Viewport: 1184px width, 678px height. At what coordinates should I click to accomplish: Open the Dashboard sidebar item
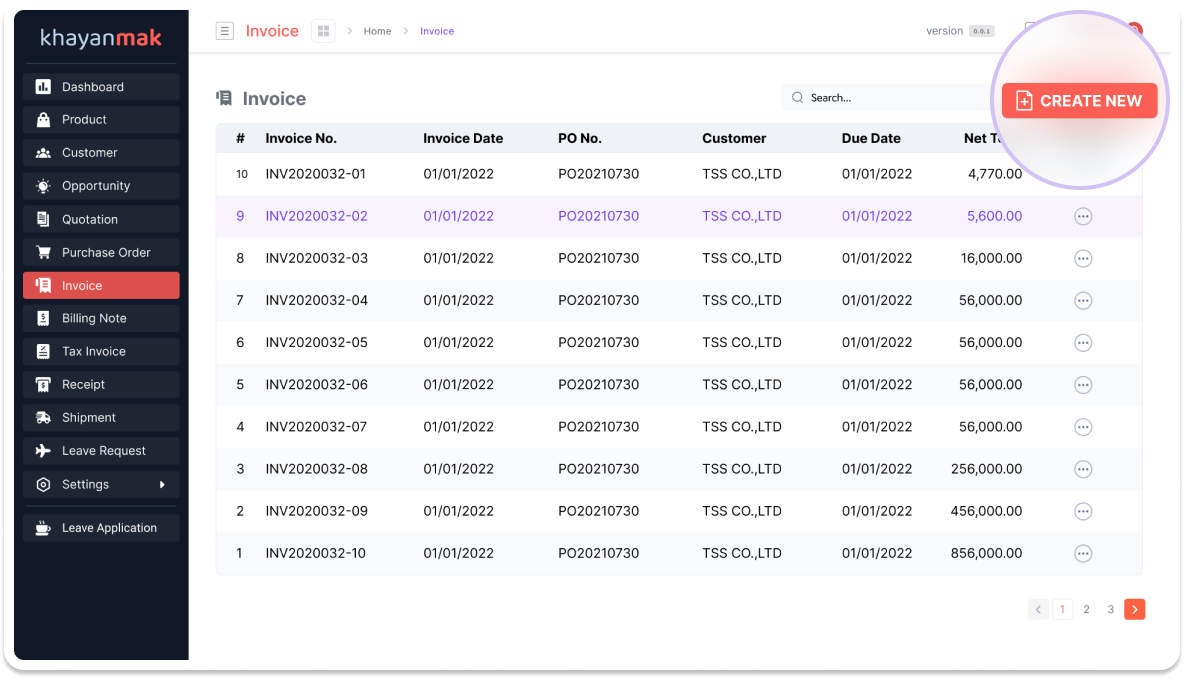pyautogui.click(x=101, y=87)
